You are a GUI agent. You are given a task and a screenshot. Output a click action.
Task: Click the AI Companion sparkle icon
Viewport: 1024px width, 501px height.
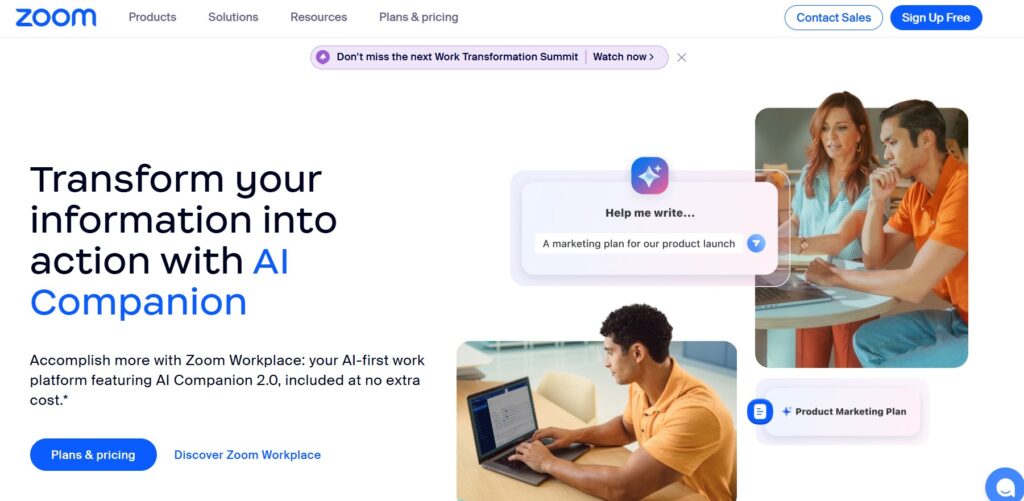click(x=649, y=175)
